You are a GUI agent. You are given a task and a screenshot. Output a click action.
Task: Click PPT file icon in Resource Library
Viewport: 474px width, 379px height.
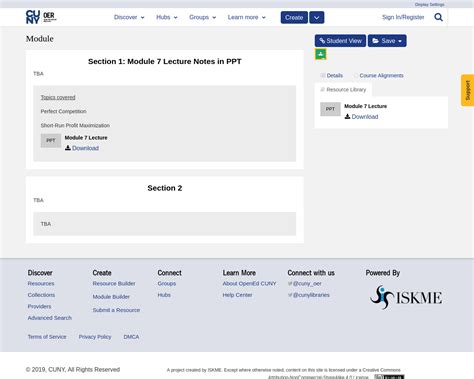330,109
